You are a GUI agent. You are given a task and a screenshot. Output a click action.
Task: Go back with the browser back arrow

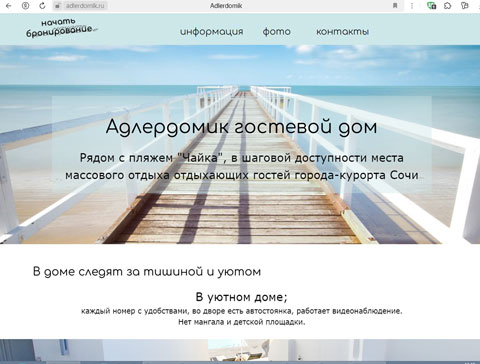click(x=8, y=6)
